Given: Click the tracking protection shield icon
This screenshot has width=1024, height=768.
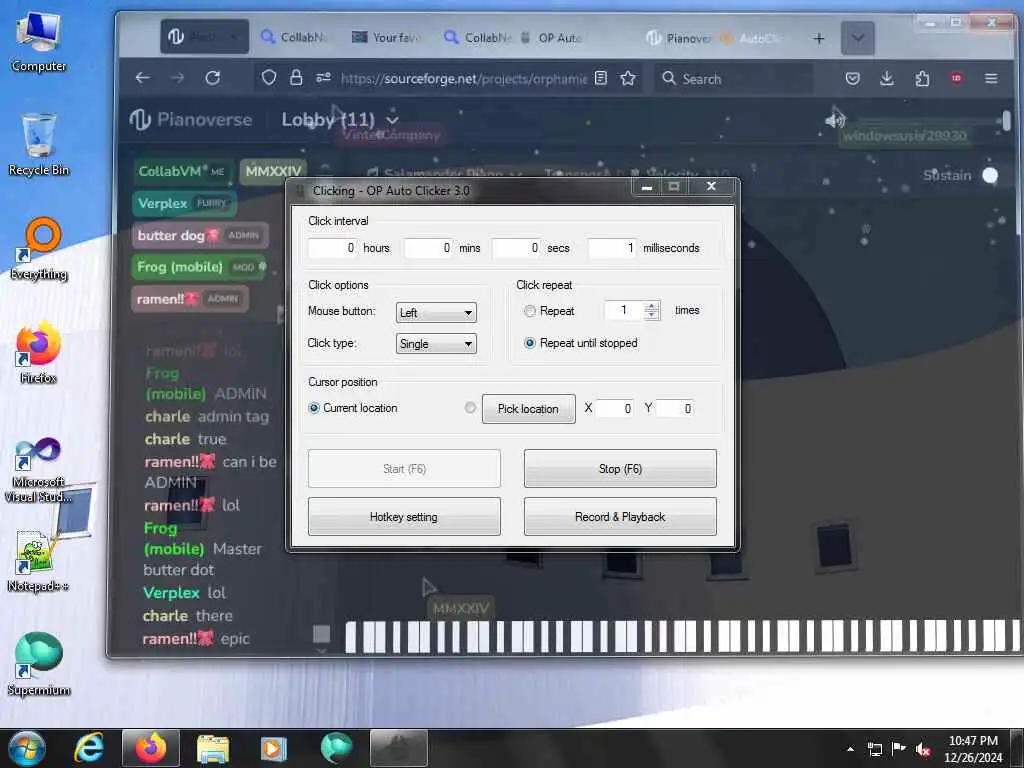Looking at the screenshot, I should click(269, 78).
